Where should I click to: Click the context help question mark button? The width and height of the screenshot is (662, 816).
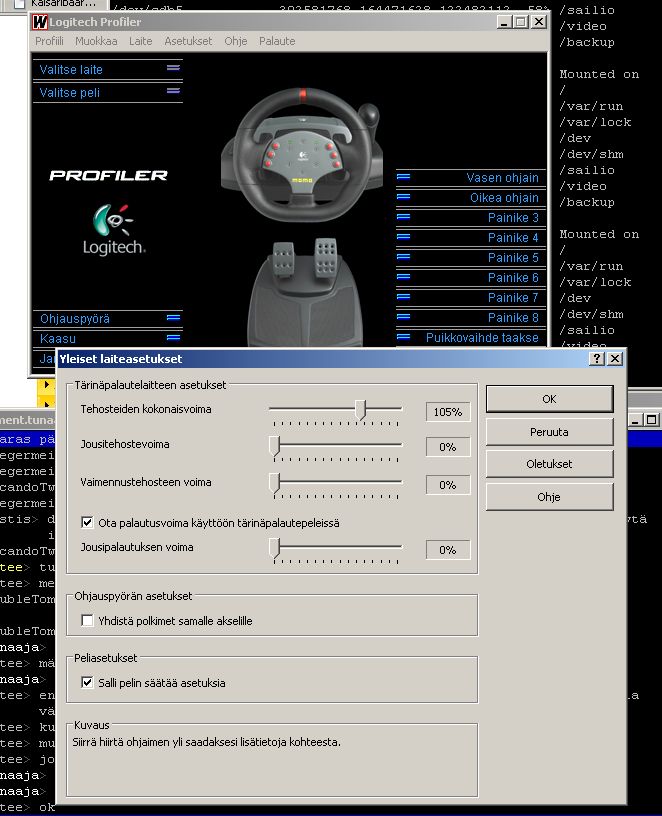click(x=597, y=358)
